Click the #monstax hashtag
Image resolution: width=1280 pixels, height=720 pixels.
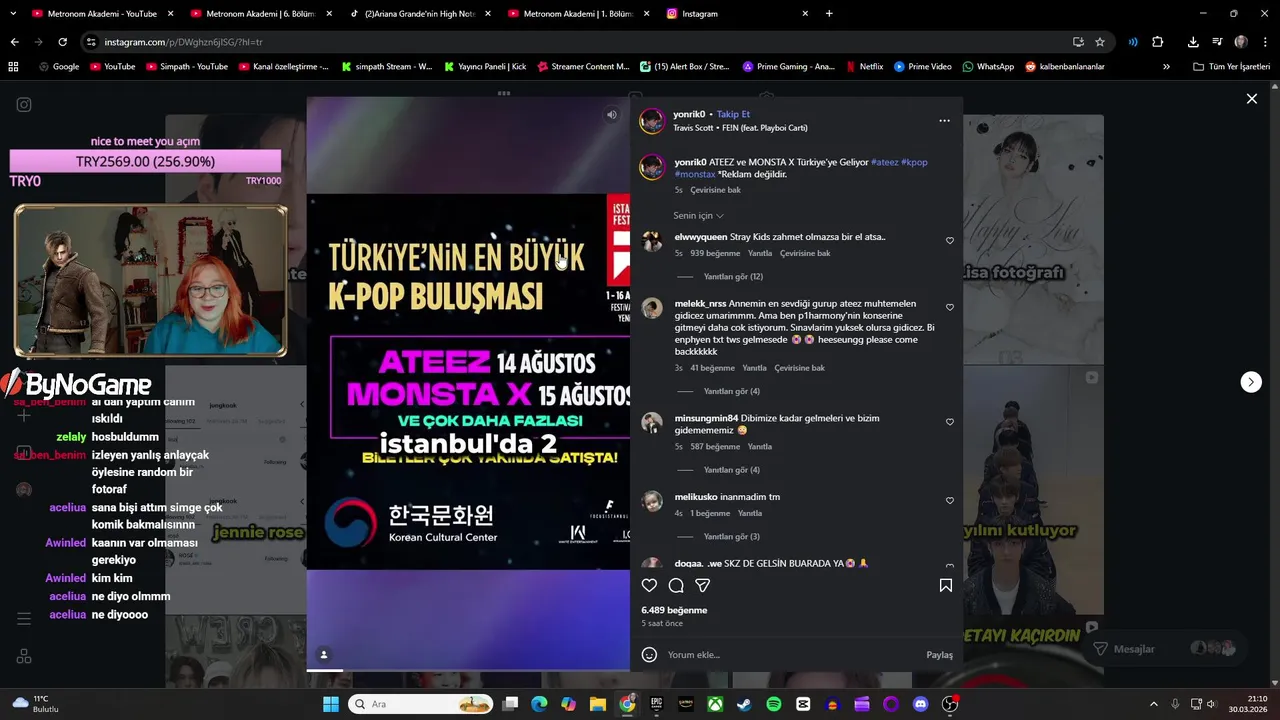click(x=695, y=174)
